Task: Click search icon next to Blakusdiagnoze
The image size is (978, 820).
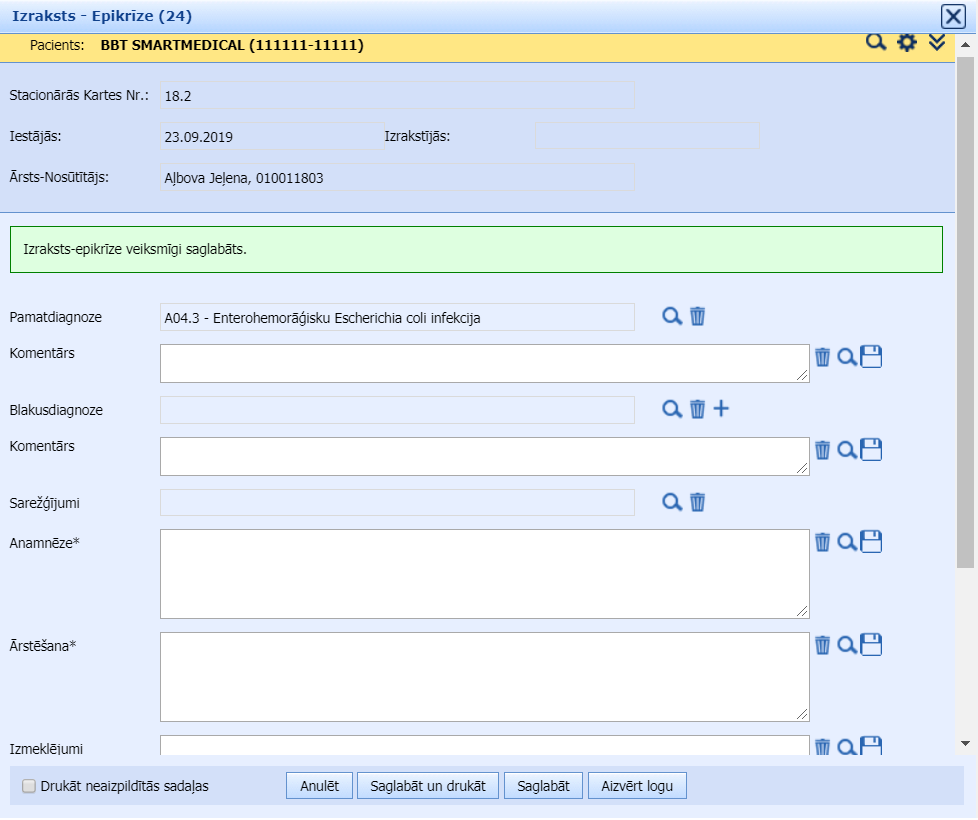Action: [672, 409]
